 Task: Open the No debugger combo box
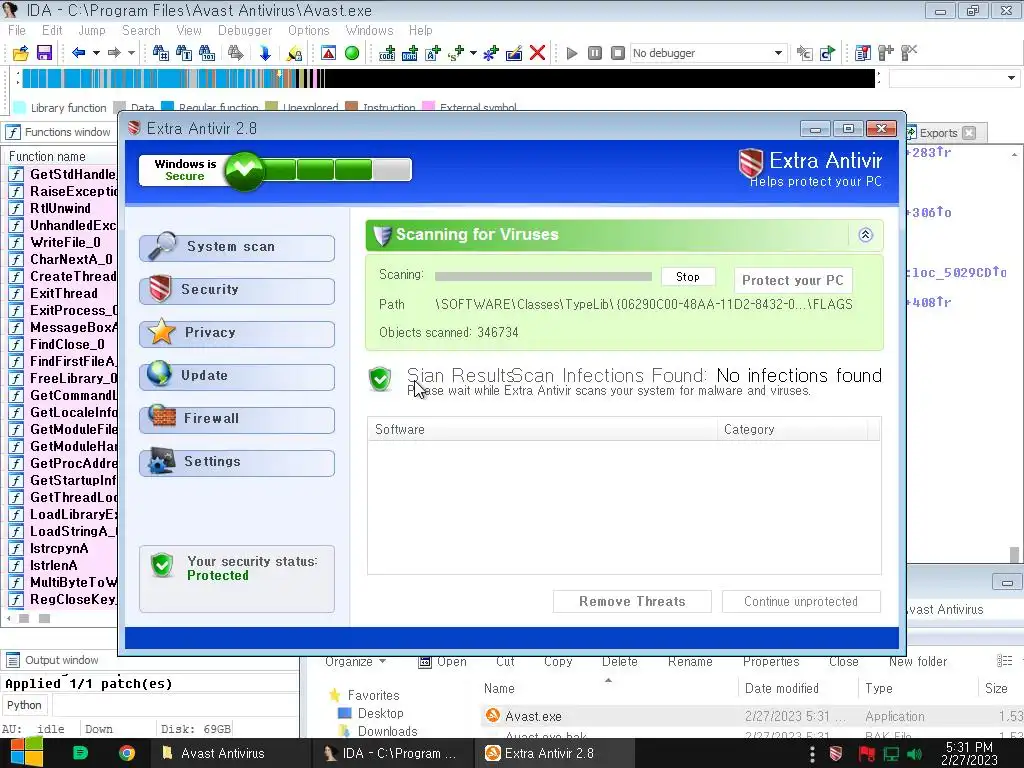coord(707,53)
